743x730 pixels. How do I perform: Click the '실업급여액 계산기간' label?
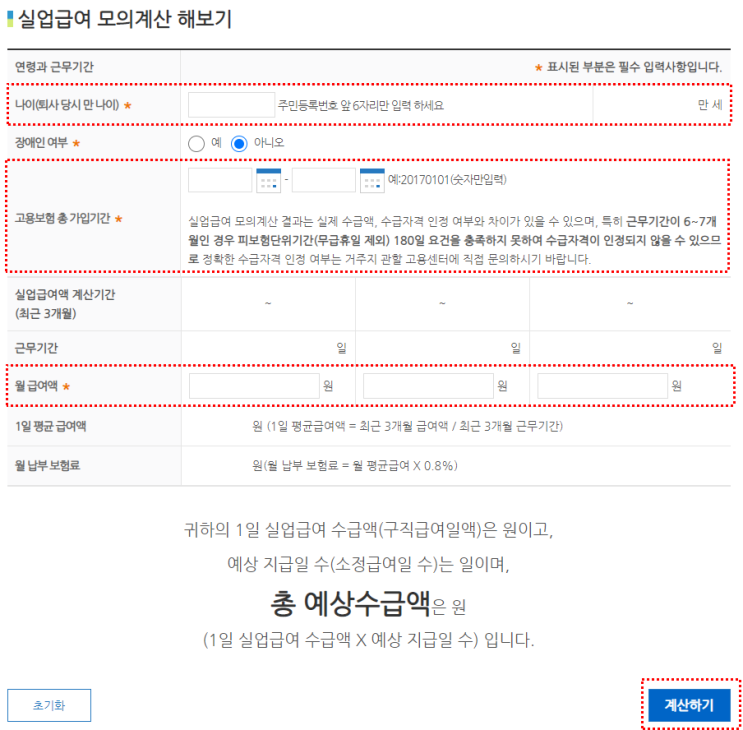65,295
